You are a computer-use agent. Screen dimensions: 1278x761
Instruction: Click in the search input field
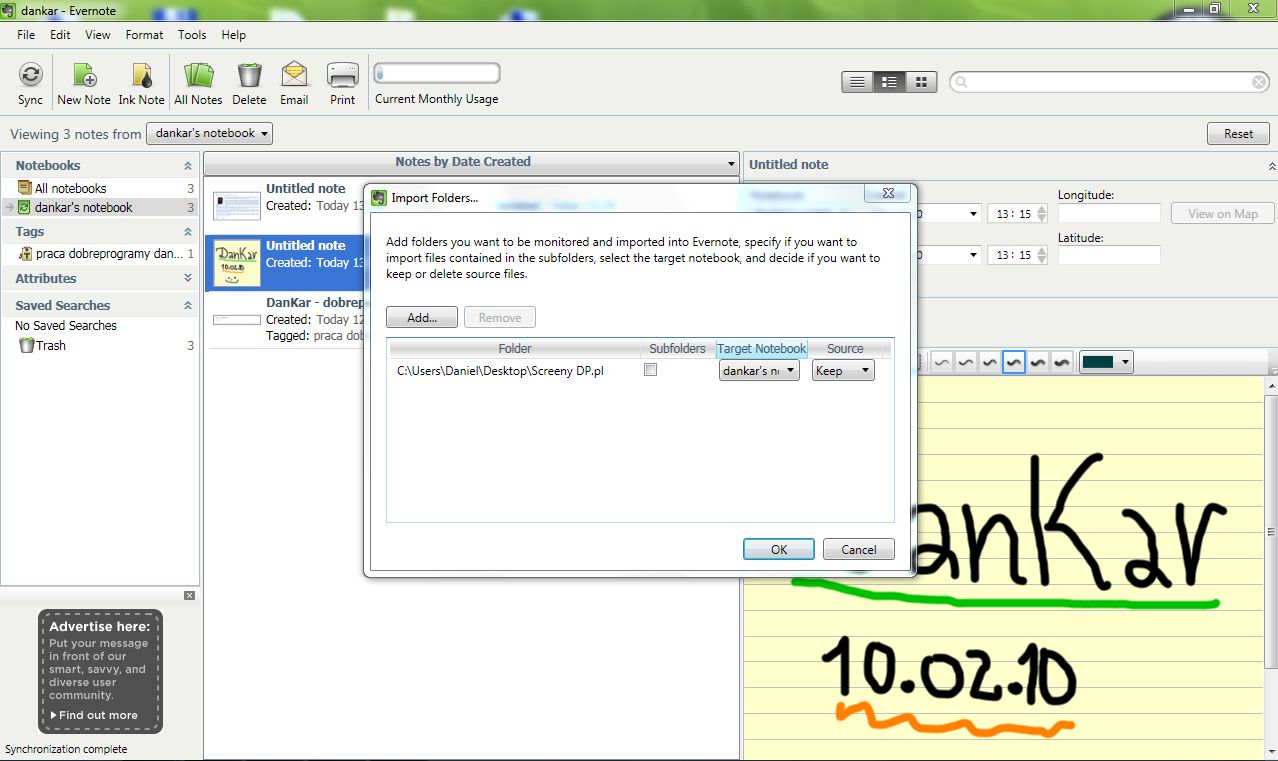coord(1108,82)
